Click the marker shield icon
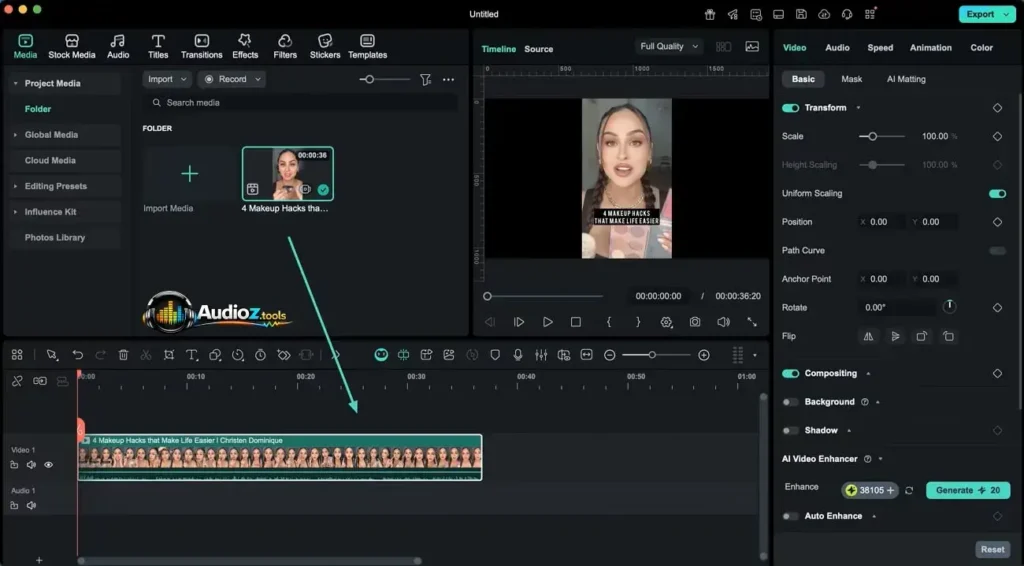The image size is (1024, 566). [x=495, y=355]
